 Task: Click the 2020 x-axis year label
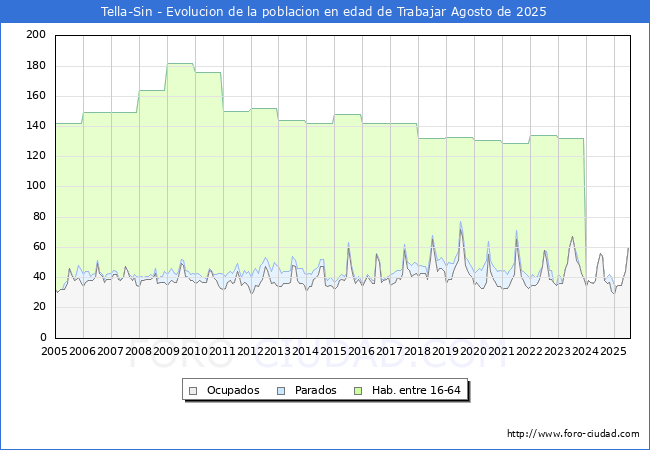click(473, 351)
